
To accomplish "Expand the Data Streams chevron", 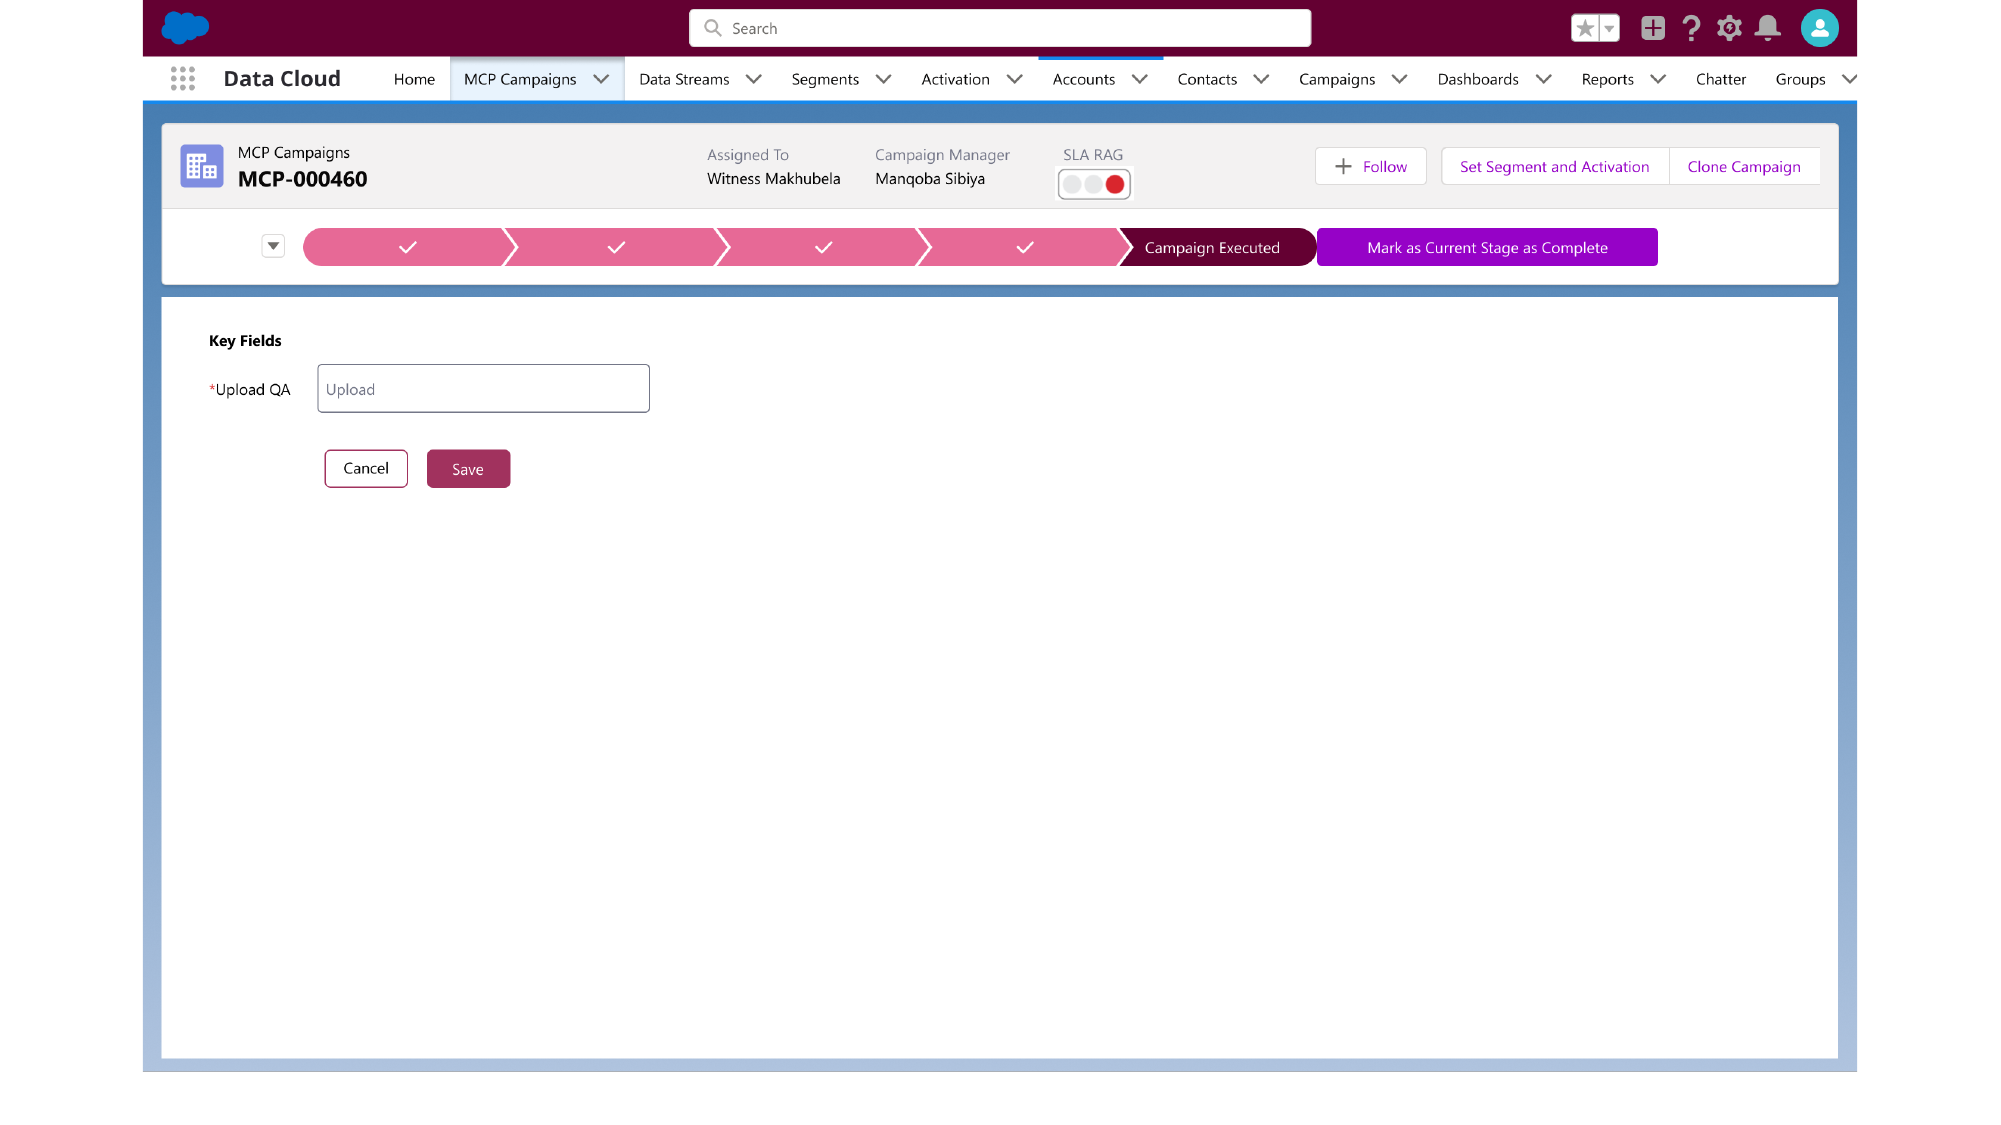I will (x=754, y=79).
